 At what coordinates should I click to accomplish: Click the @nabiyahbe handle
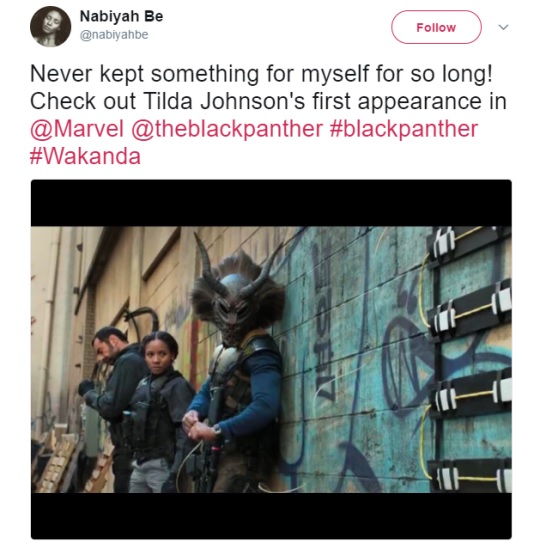[x=114, y=35]
